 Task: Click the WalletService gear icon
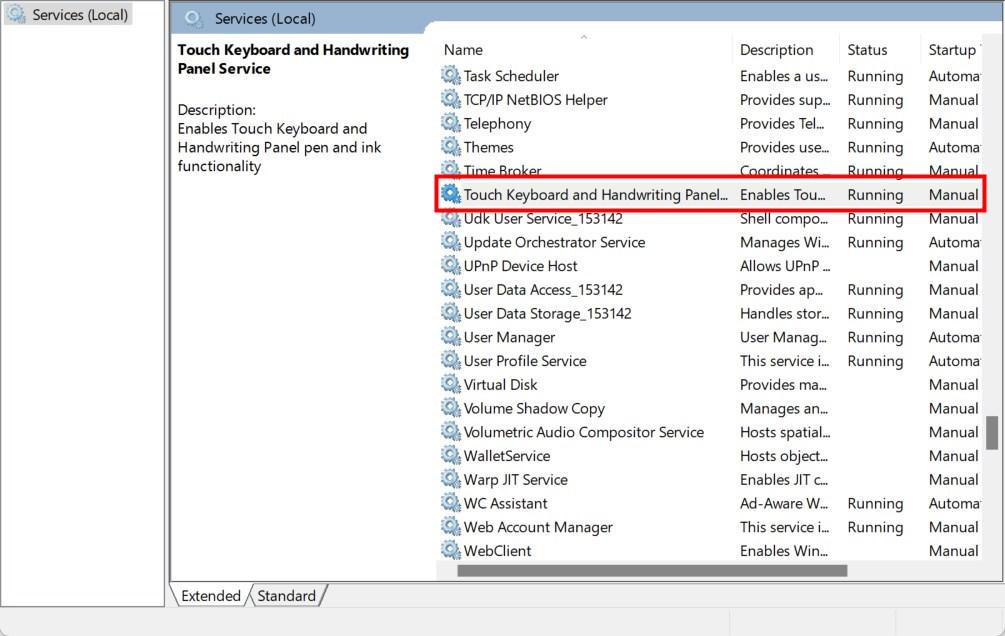pyautogui.click(x=451, y=456)
